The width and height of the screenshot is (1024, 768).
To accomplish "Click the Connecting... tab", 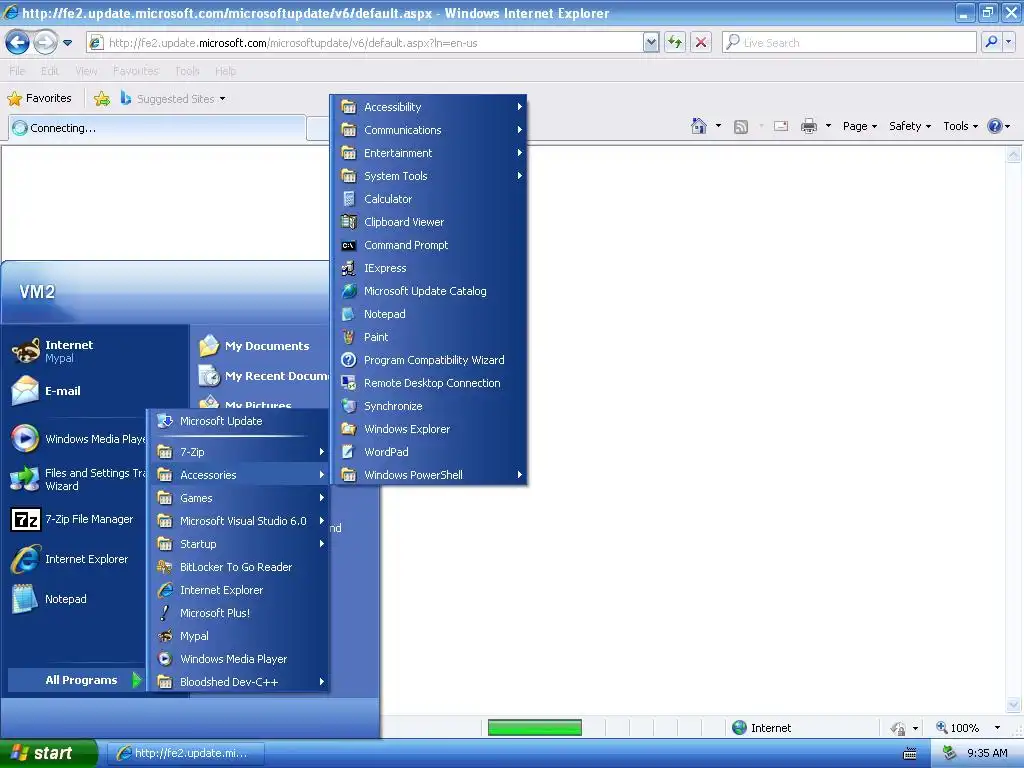I will (x=157, y=128).
